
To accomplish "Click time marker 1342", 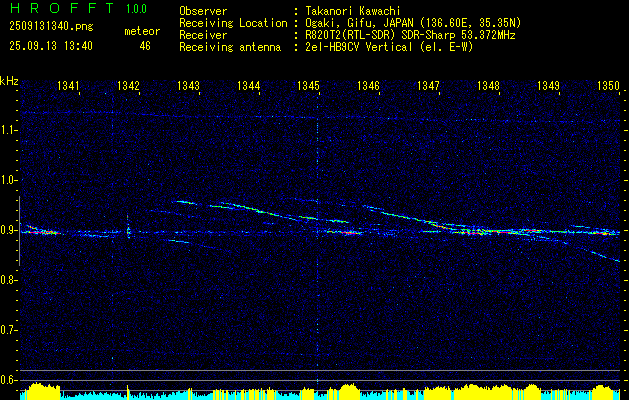I will click(x=128, y=85).
